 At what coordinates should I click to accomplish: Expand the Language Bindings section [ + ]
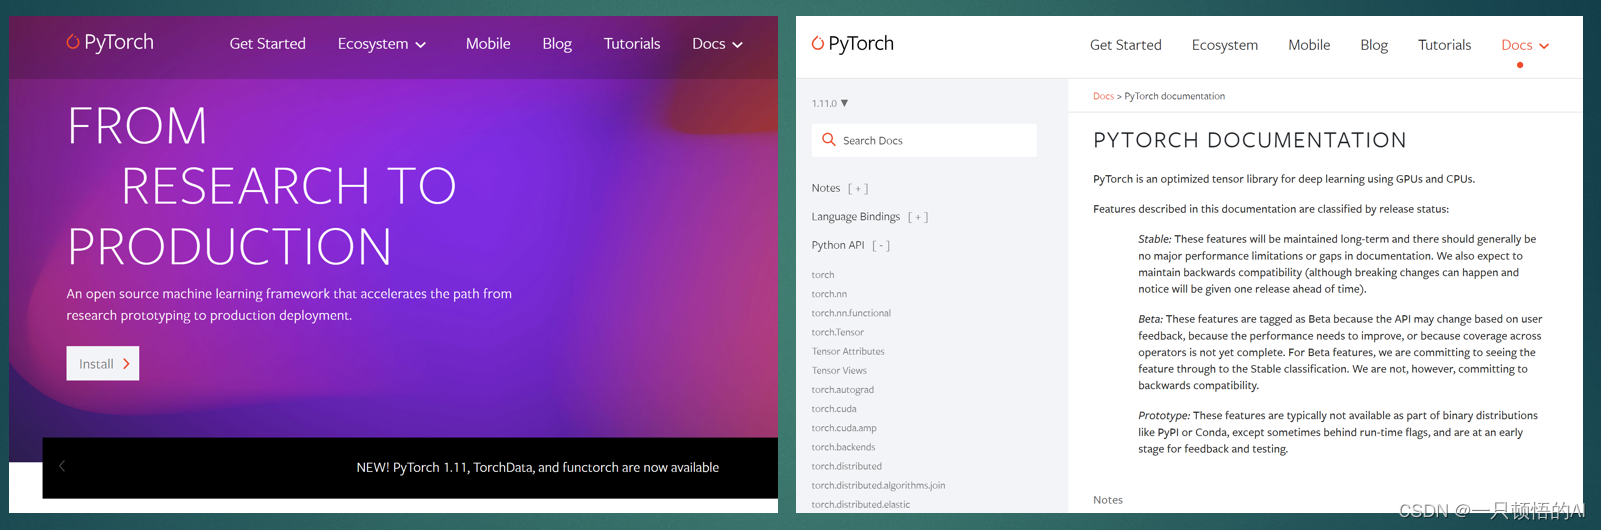[918, 217]
